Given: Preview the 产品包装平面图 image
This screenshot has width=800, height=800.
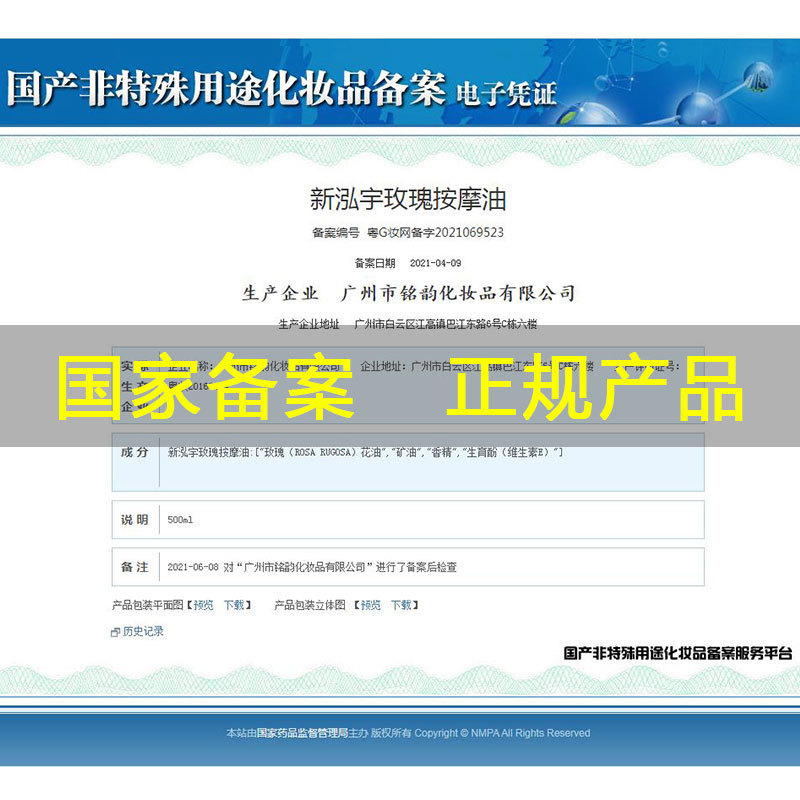Looking at the screenshot, I should point(204,605).
